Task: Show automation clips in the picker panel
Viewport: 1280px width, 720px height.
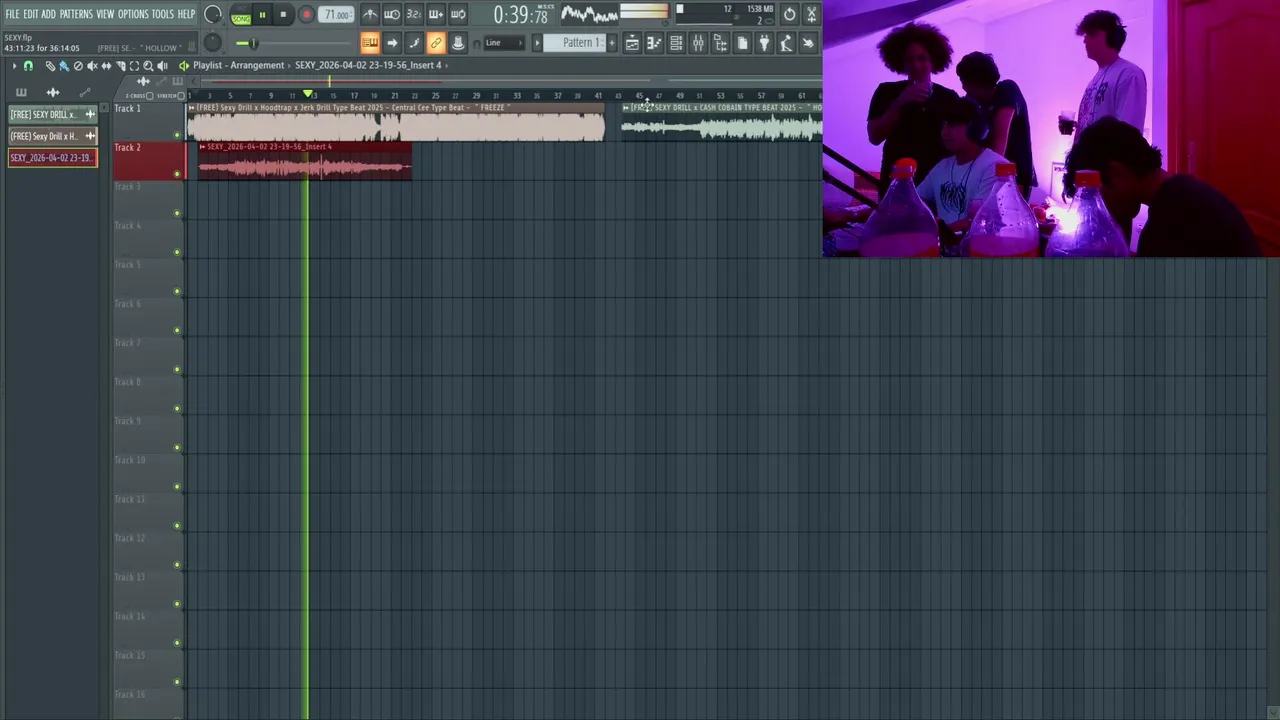Action: click(85, 92)
